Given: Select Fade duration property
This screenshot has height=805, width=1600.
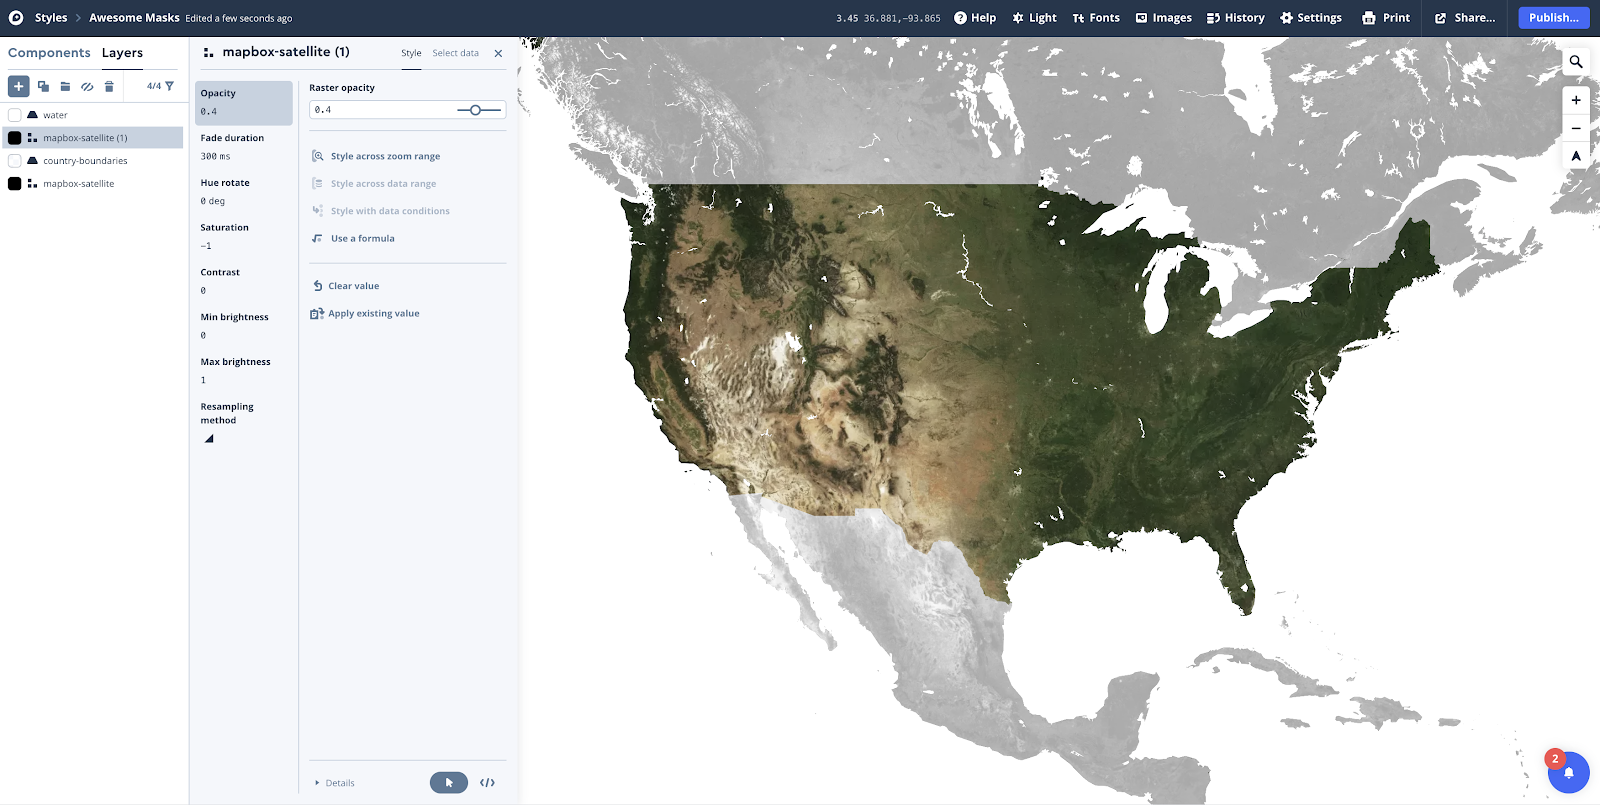Looking at the screenshot, I should coord(244,147).
